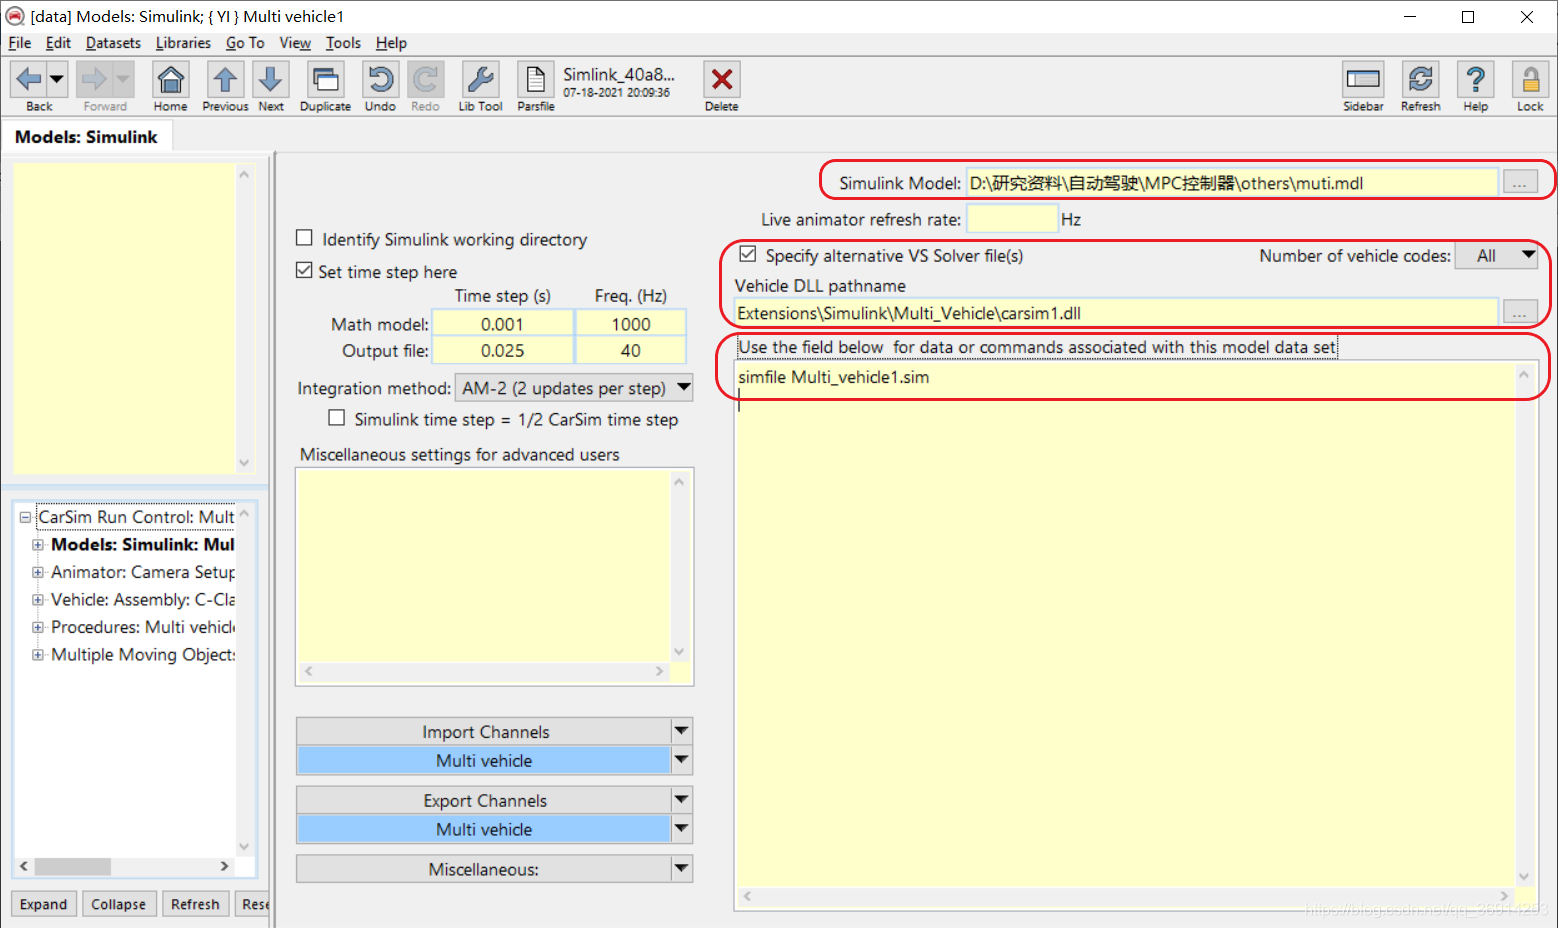Image resolution: width=1558 pixels, height=928 pixels.
Task: Go to the Home screen icon
Action: point(171,79)
